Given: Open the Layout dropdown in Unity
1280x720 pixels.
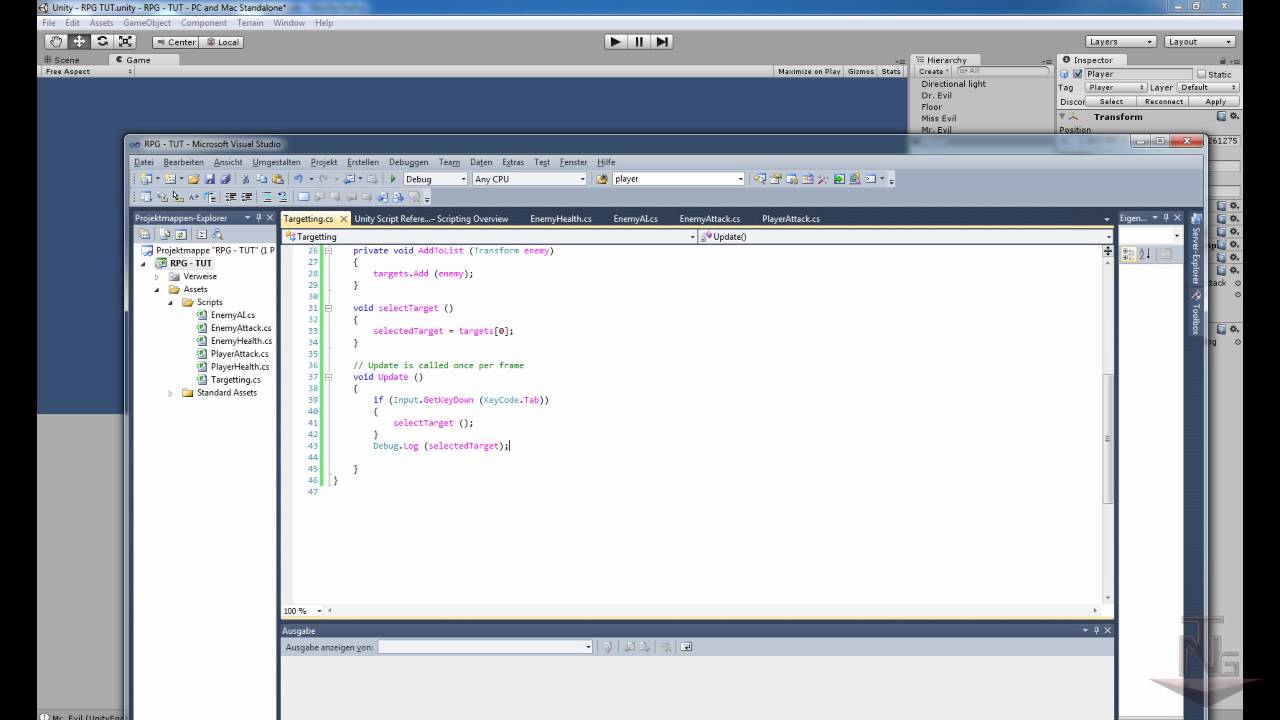Looking at the screenshot, I should 1199,42.
